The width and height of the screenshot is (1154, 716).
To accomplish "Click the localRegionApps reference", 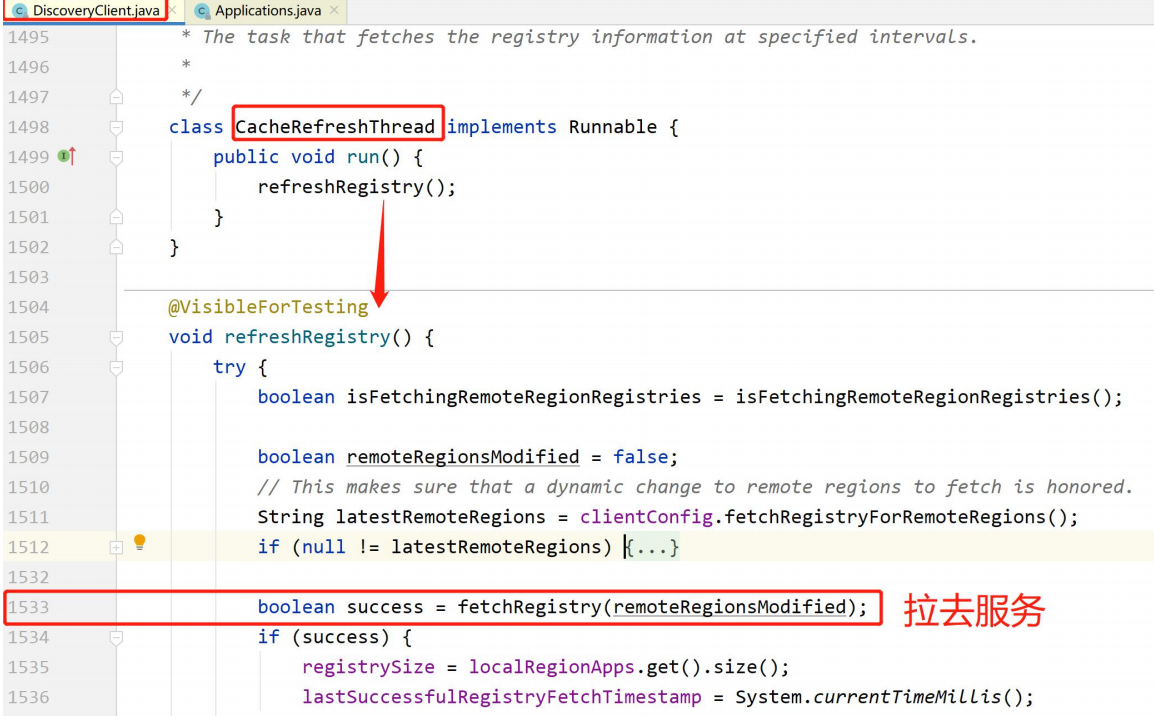I will (x=551, y=667).
